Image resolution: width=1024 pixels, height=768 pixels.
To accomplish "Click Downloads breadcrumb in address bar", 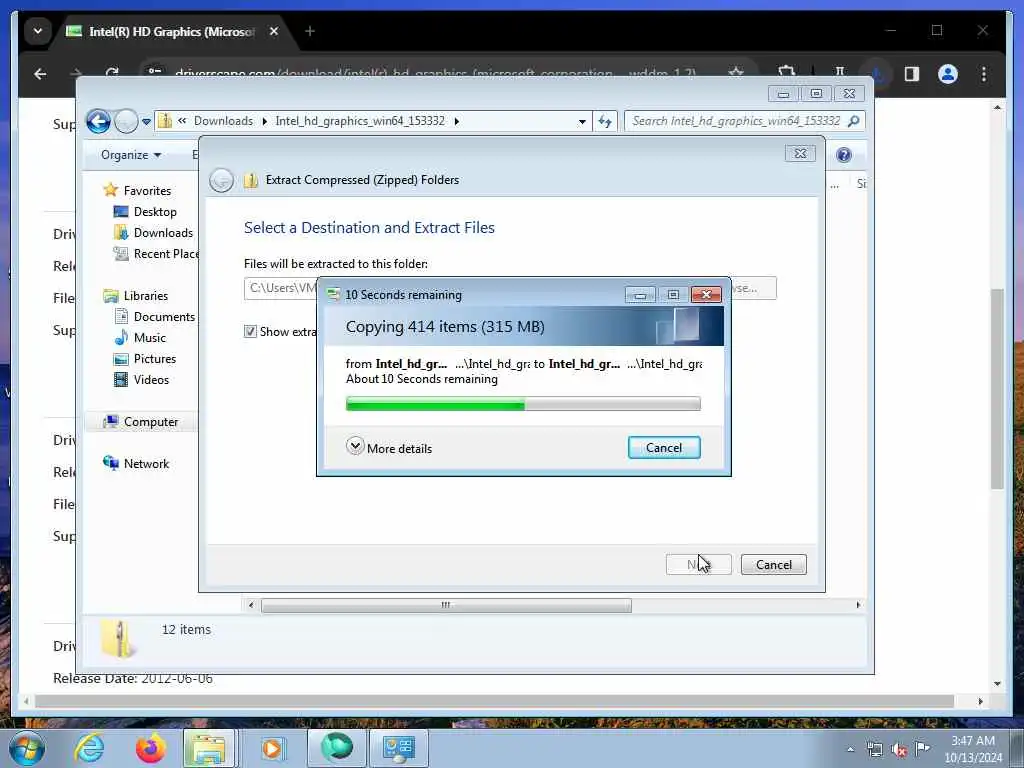I will click(223, 121).
